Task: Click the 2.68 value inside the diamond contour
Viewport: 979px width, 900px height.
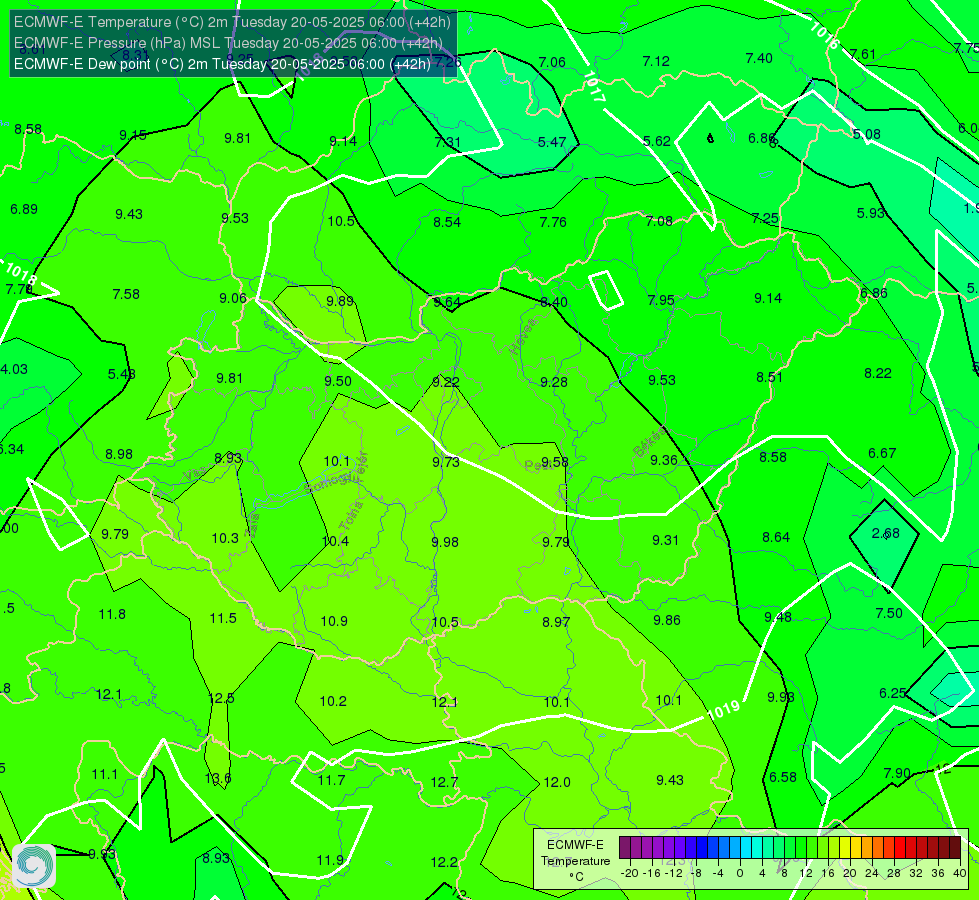Action: (x=885, y=533)
